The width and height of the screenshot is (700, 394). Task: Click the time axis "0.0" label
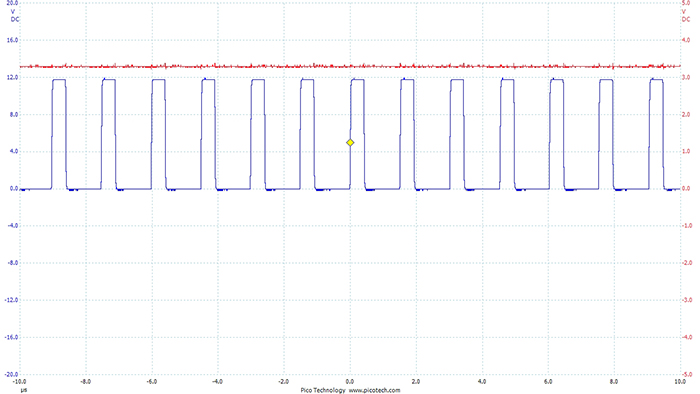coord(350,382)
